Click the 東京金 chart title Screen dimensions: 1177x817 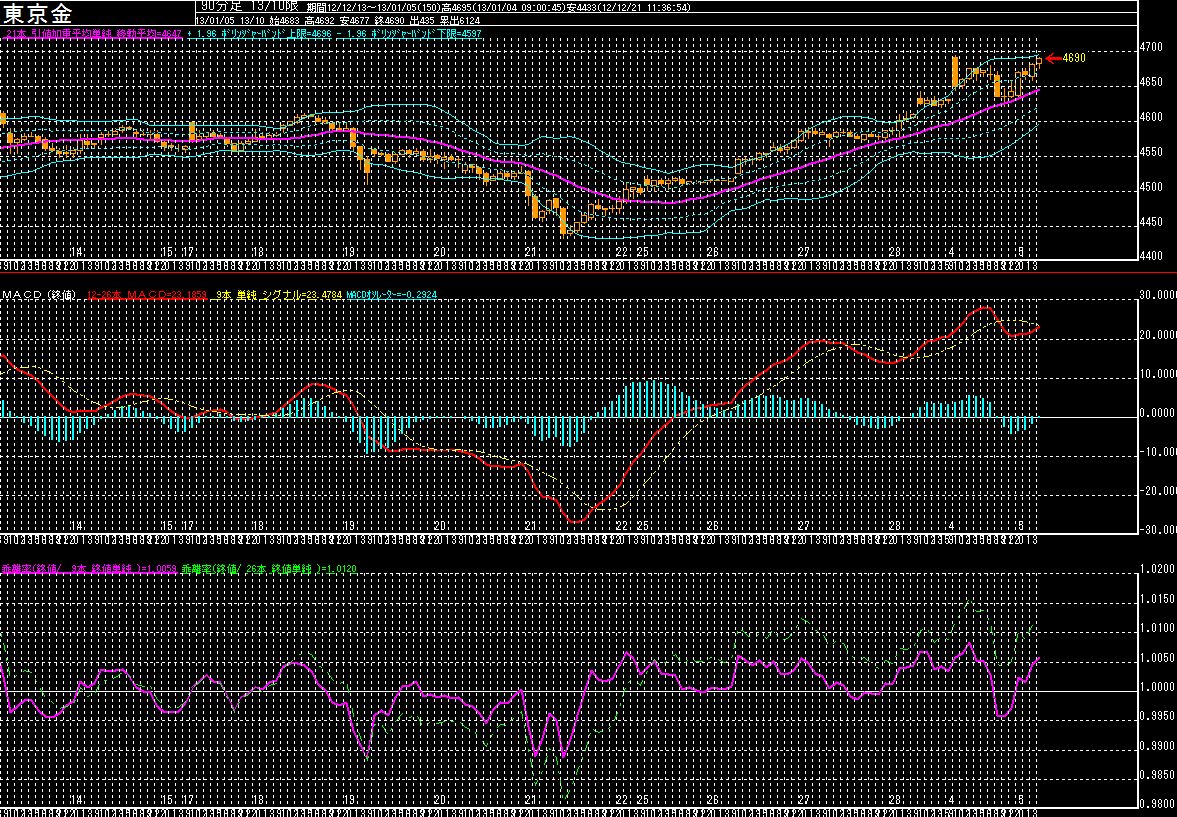click(x=38, y=13)
